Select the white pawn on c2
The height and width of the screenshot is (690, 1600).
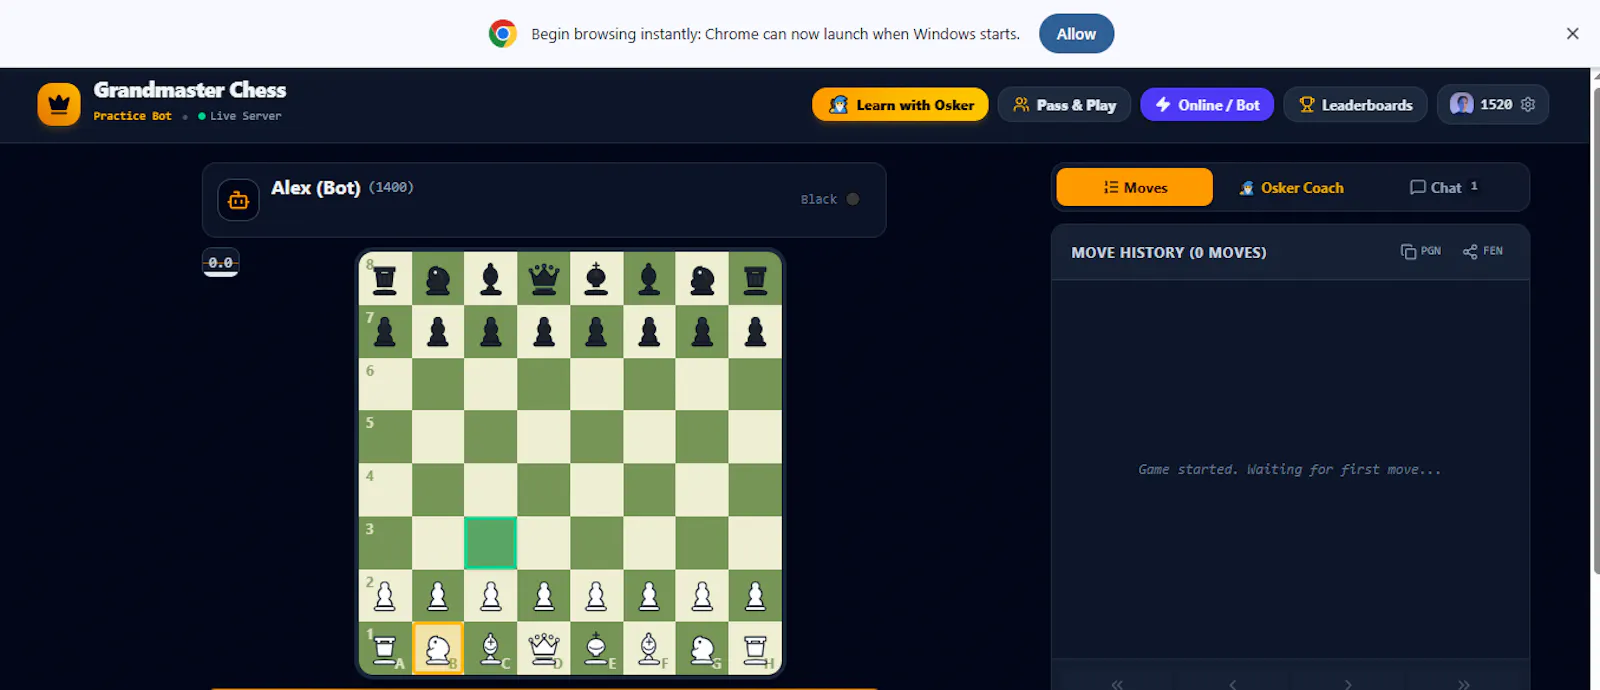click(491, 596)
